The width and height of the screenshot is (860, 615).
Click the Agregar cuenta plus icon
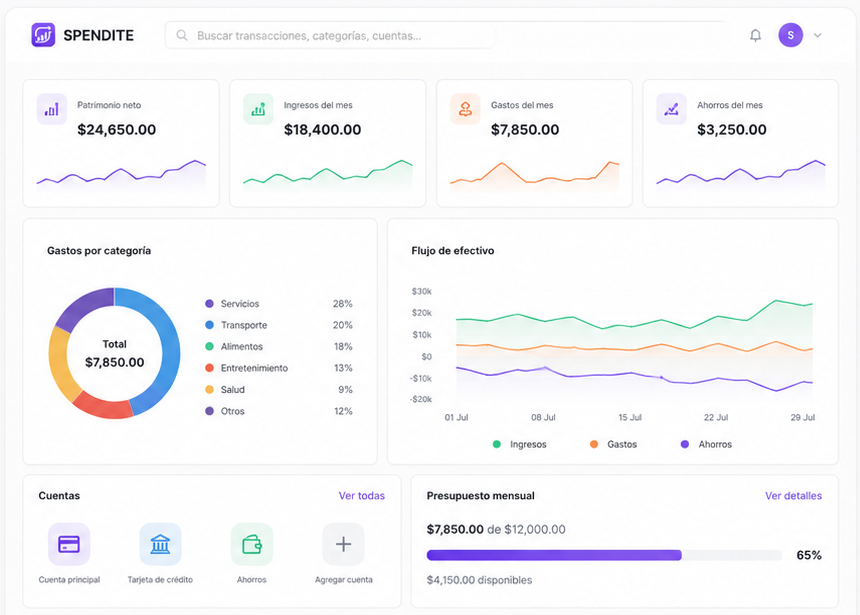point(343,544)
